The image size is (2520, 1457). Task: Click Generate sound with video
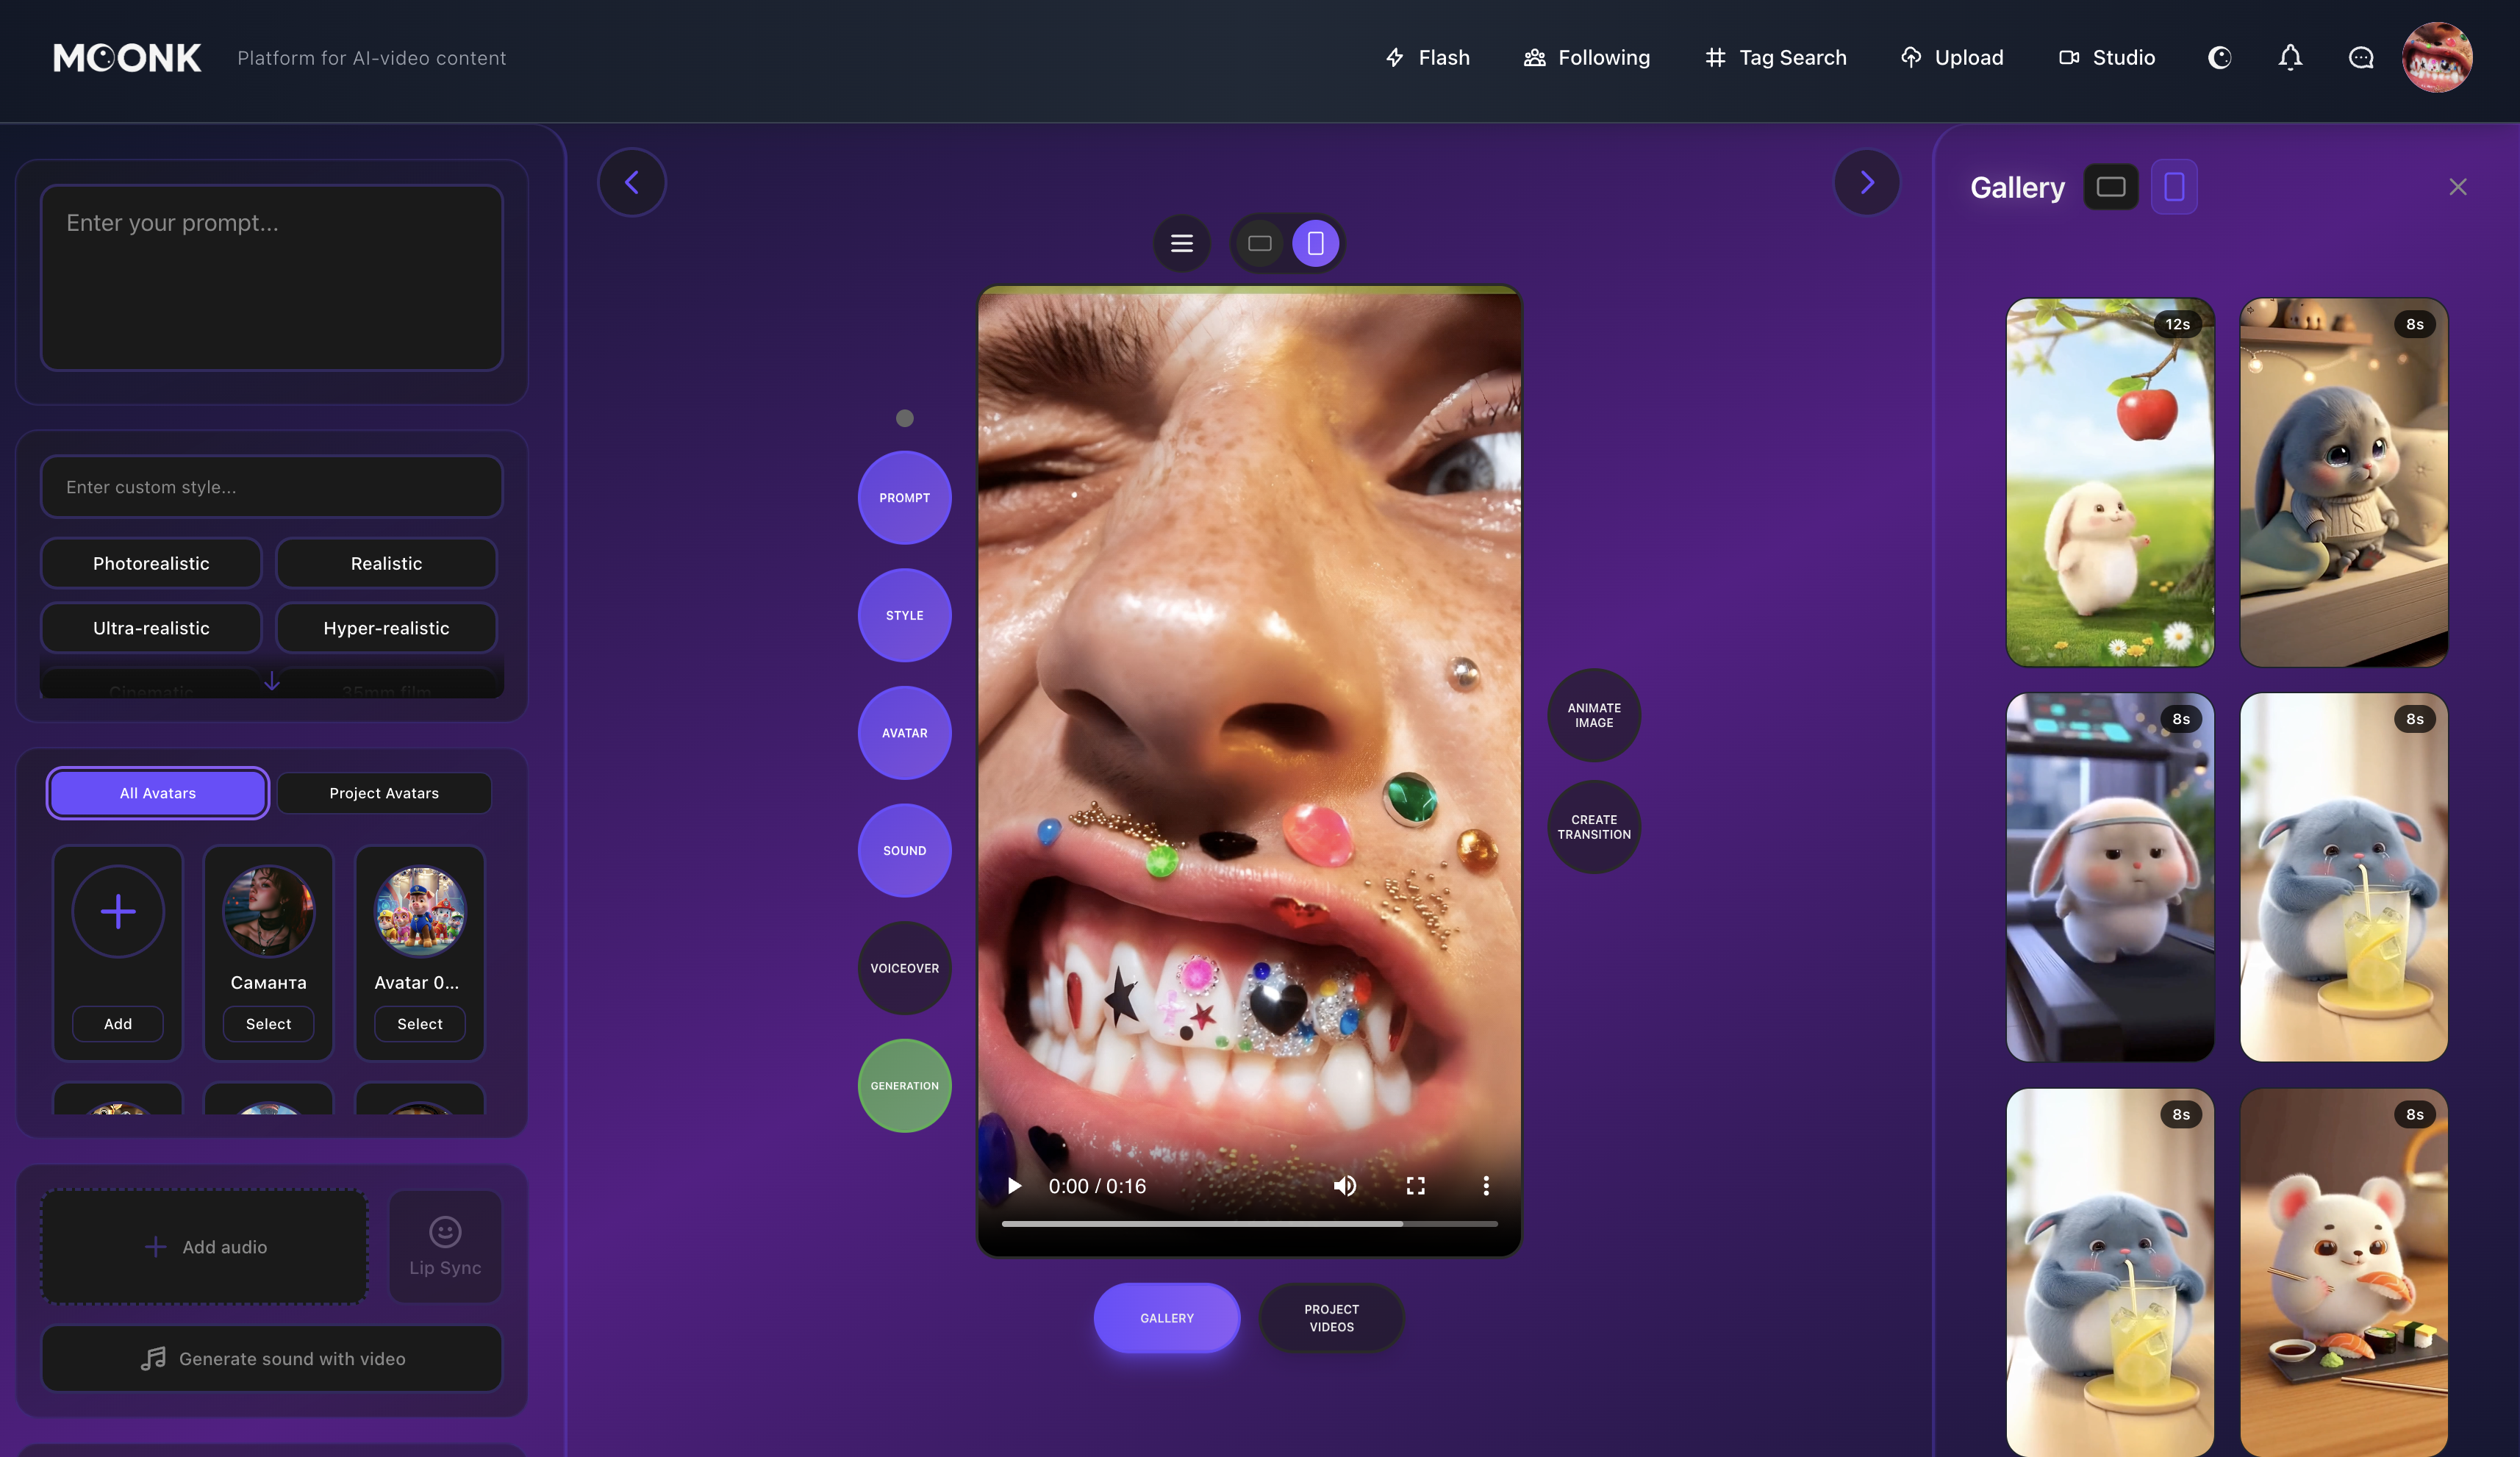[x=271, y=1358]
